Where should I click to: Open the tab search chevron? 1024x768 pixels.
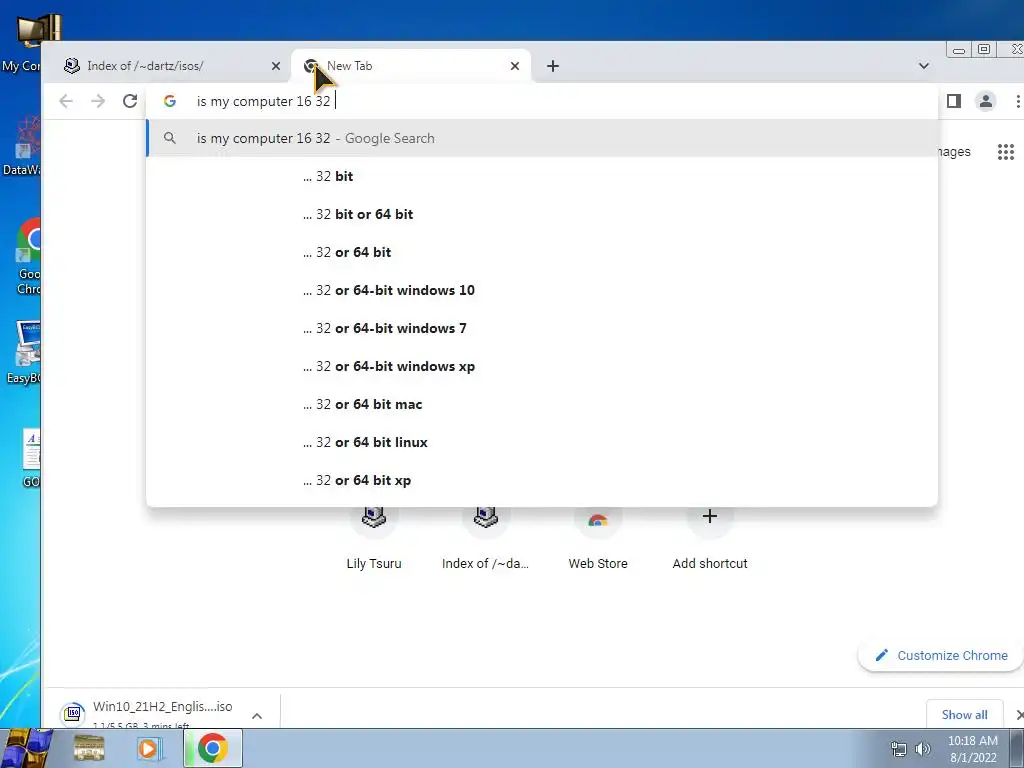coord(923,66)
